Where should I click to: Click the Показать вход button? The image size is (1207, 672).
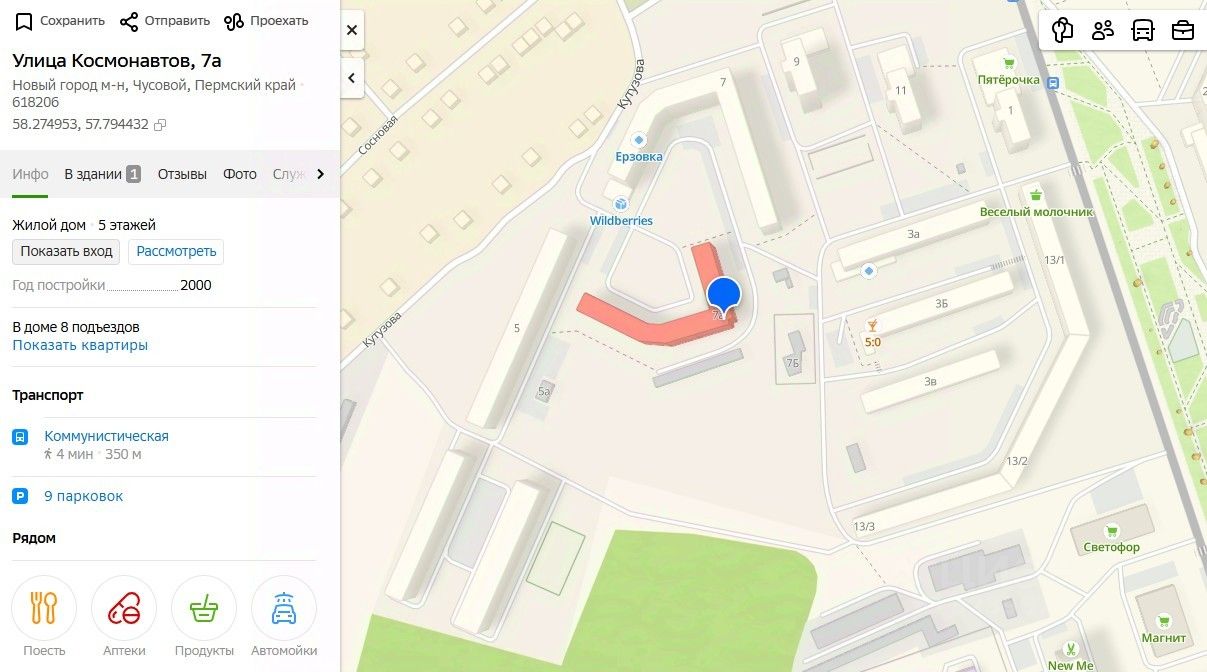click(66, 251)
